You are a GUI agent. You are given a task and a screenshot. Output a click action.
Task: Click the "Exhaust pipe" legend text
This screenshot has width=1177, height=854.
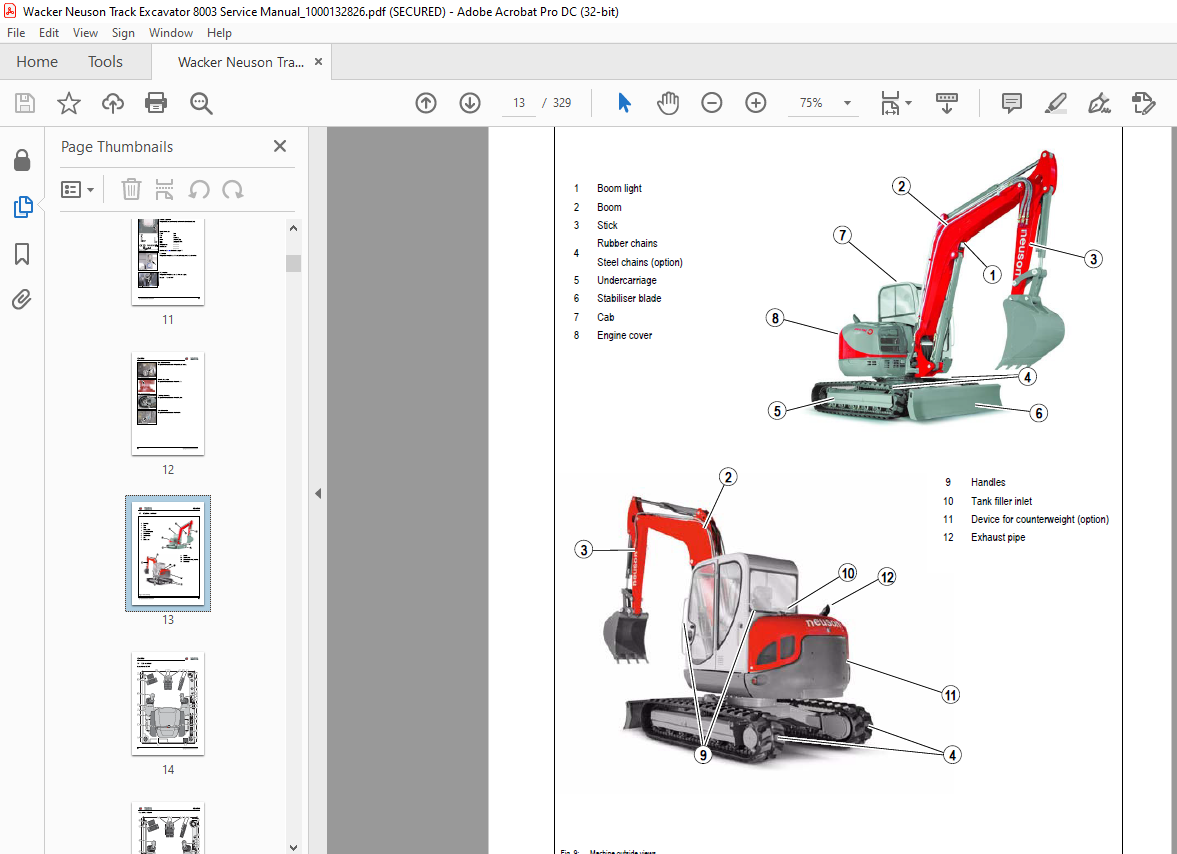[x=998, y=537]
